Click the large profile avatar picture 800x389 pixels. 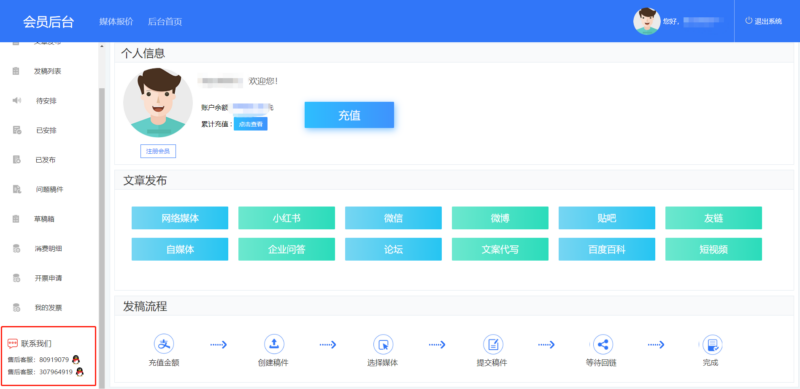click(x=158, y=102)
